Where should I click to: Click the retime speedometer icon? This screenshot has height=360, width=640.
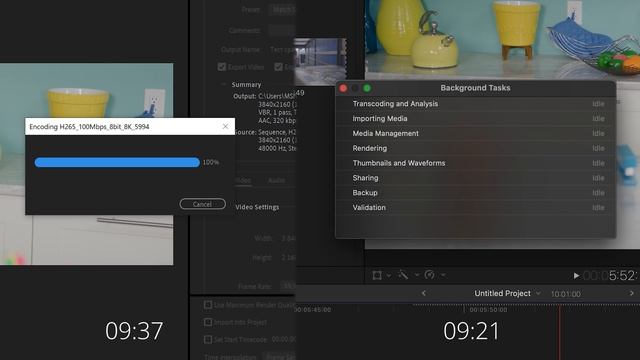coord(429,275)
